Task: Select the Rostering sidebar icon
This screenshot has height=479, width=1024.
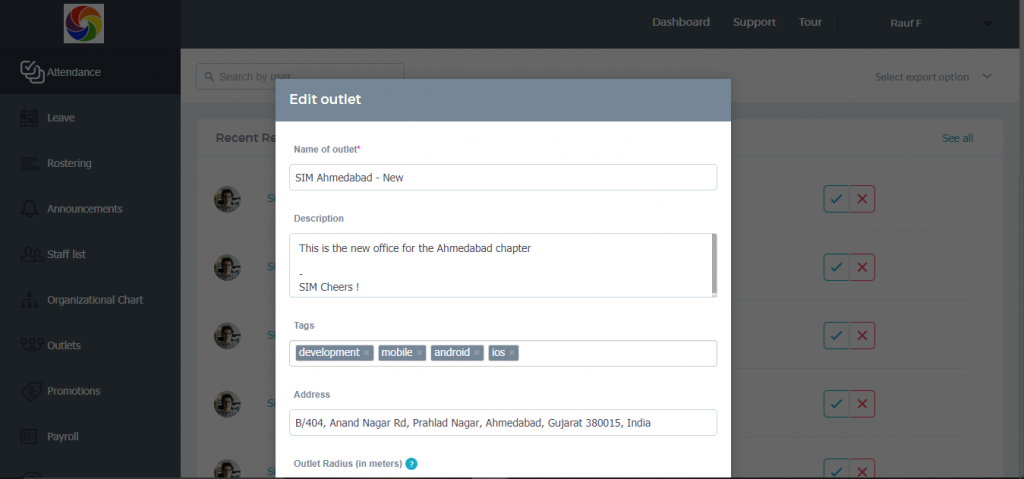Action: (x=30, y=163)
